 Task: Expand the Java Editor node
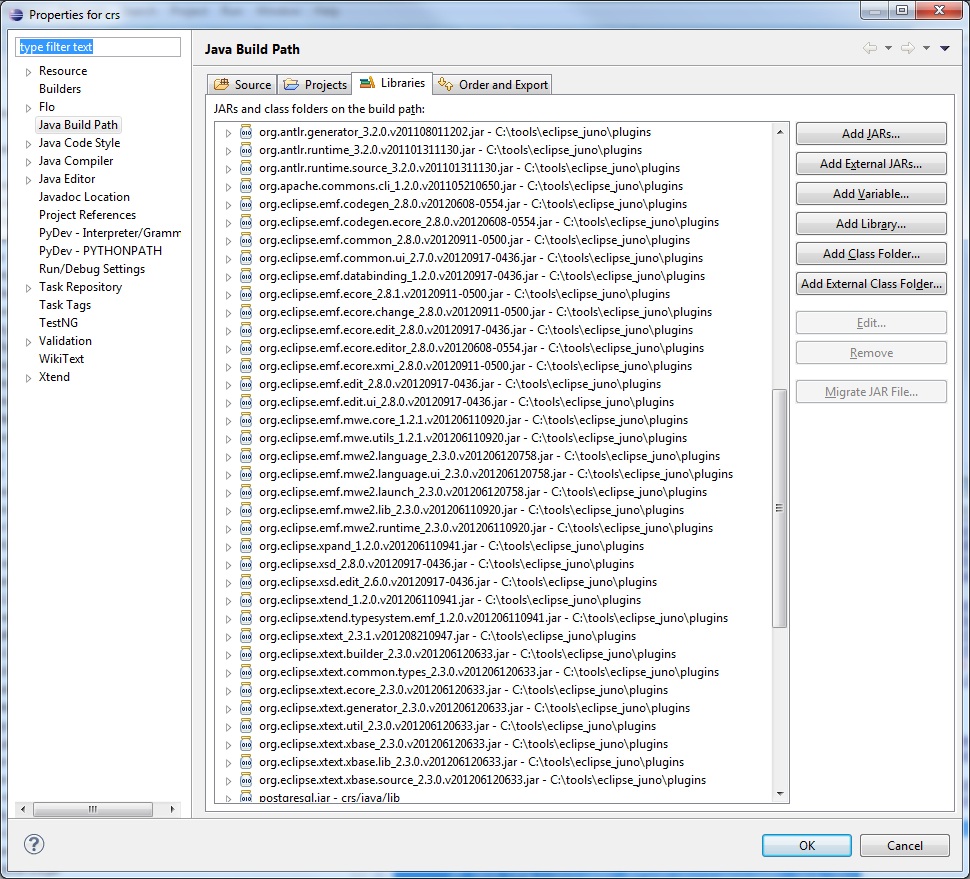[x=28, y=179]
